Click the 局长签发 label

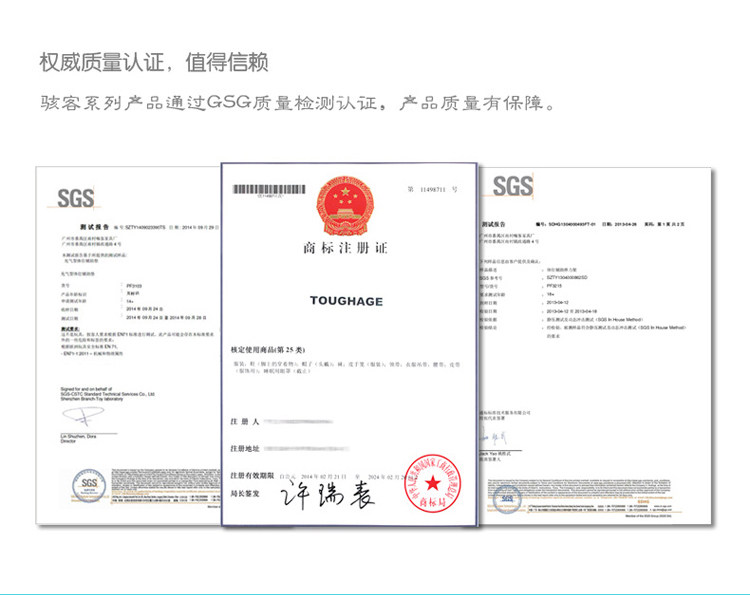(244, 493)
